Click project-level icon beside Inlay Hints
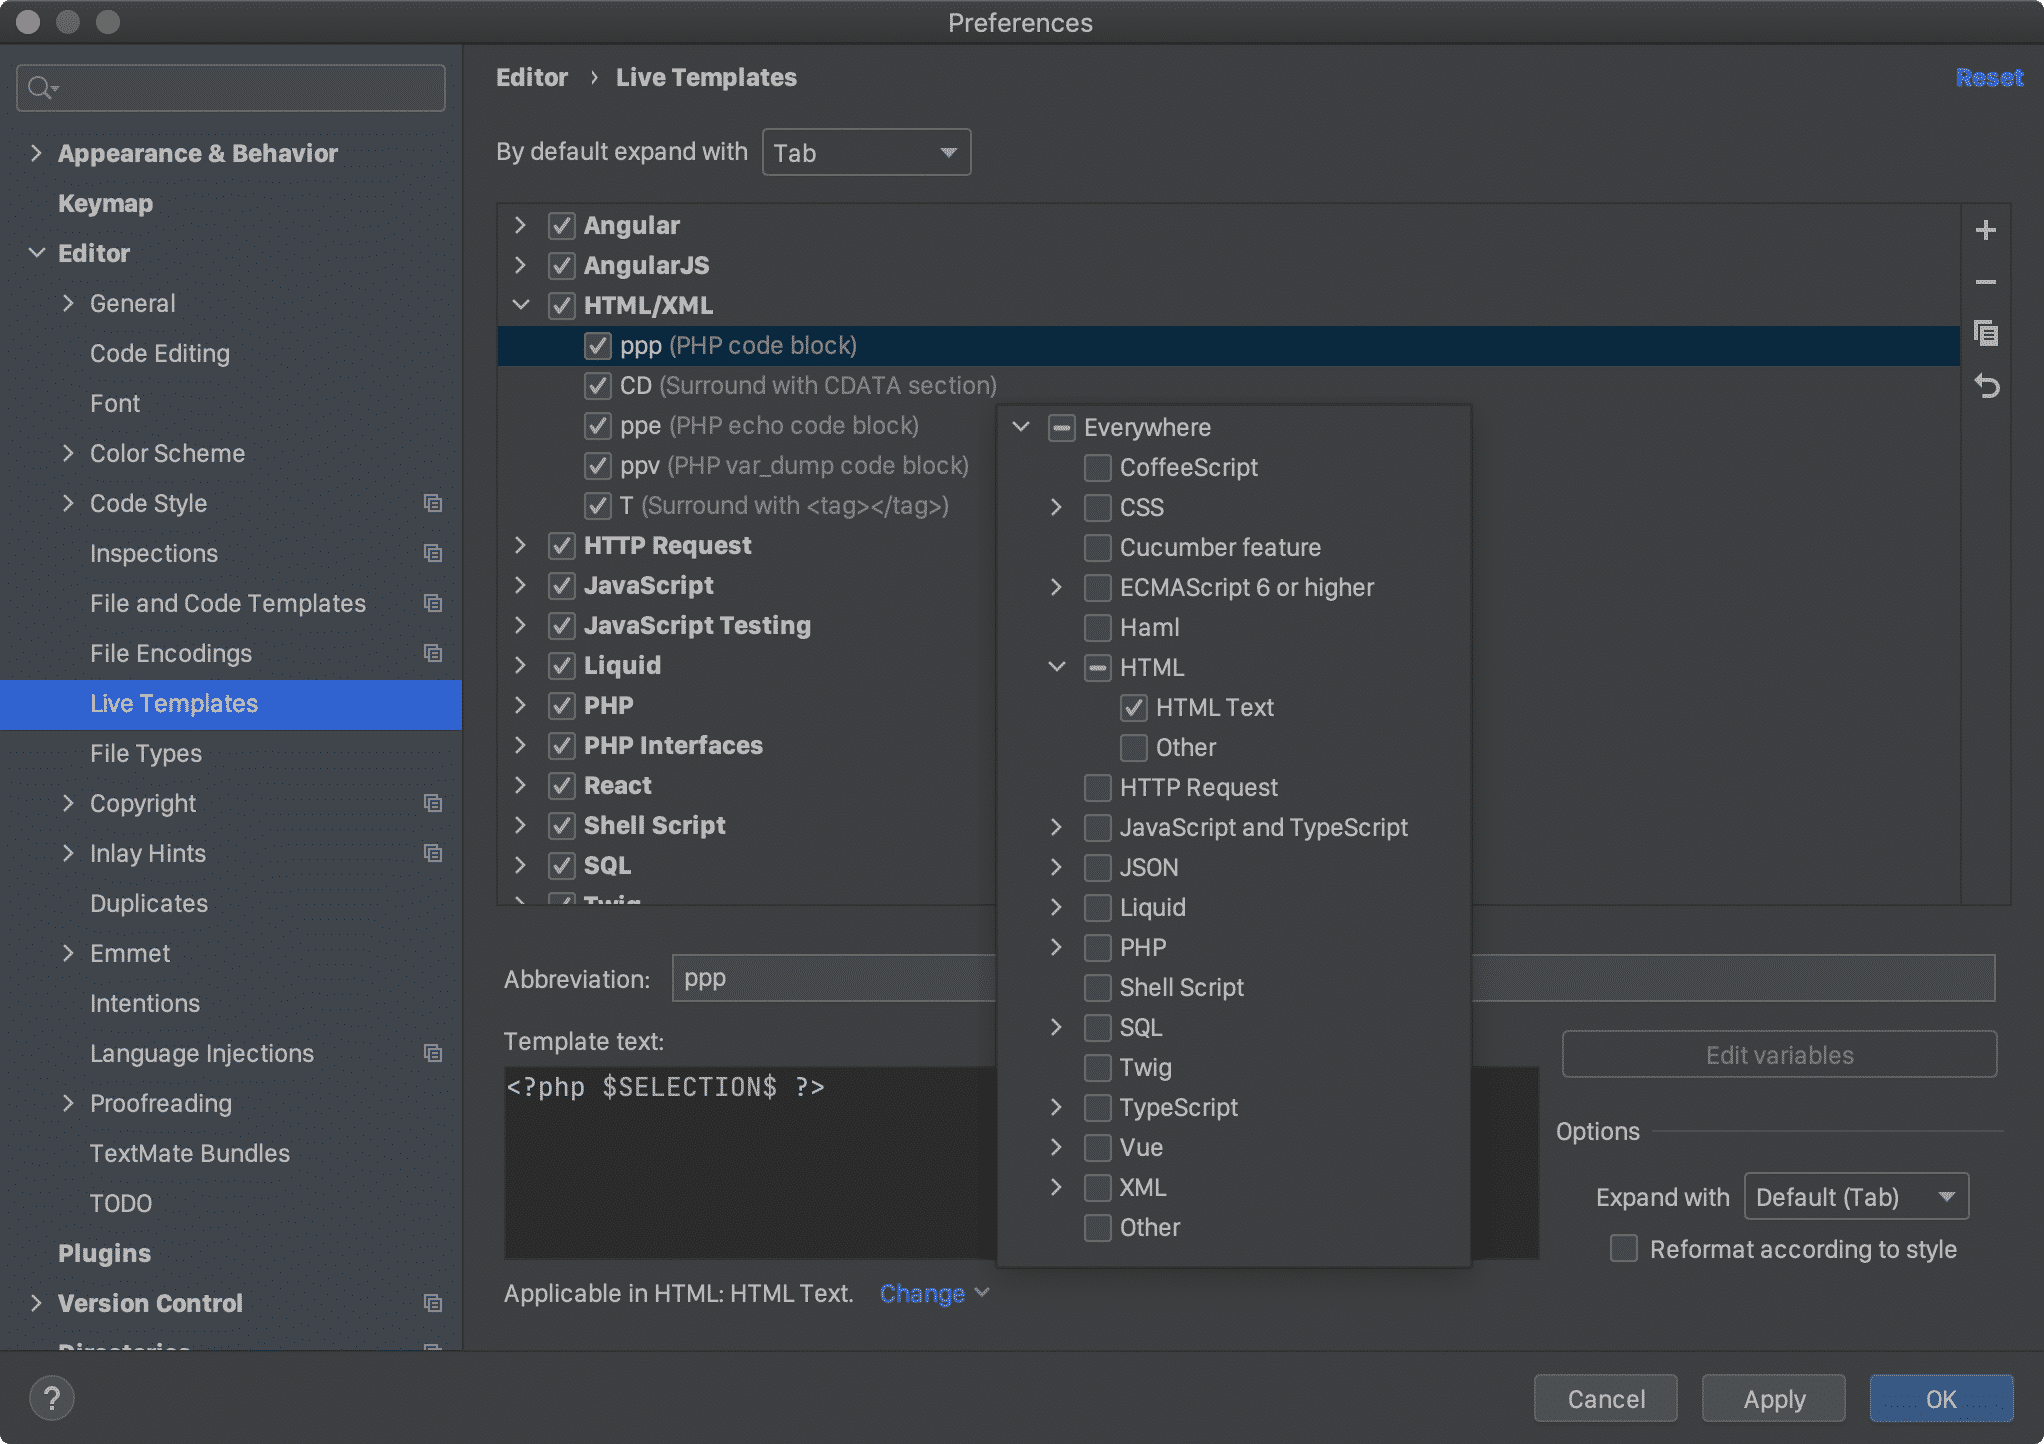 click(433, 853)
